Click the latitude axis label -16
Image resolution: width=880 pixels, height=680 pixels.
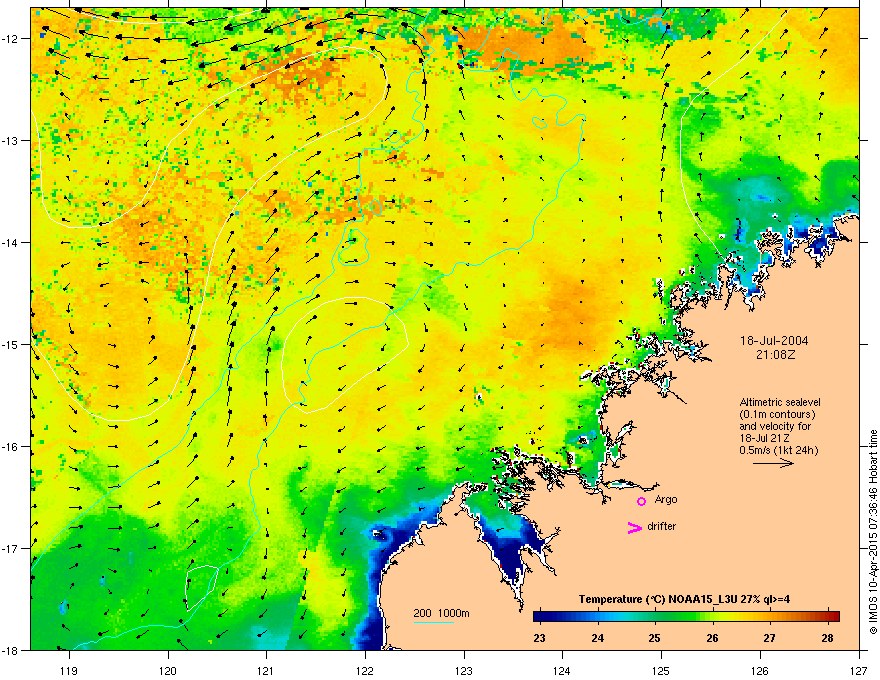[11, 447]
